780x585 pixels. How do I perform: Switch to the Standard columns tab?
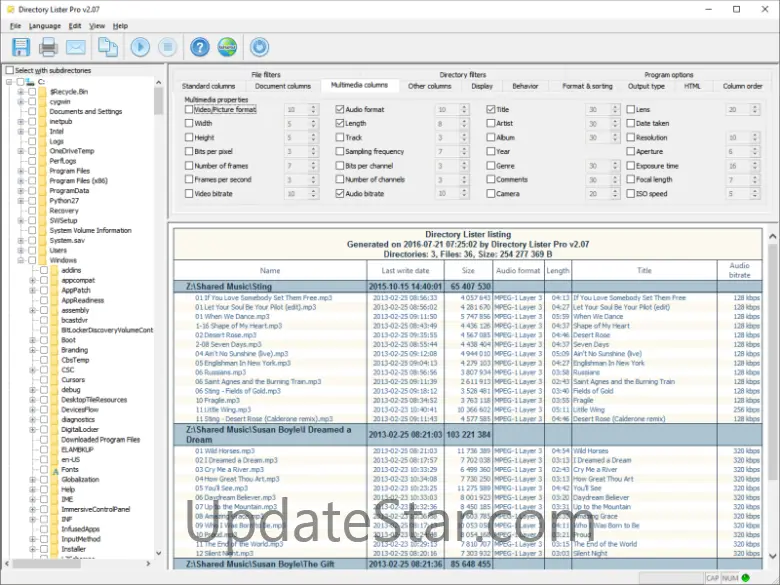pos(208,86)
